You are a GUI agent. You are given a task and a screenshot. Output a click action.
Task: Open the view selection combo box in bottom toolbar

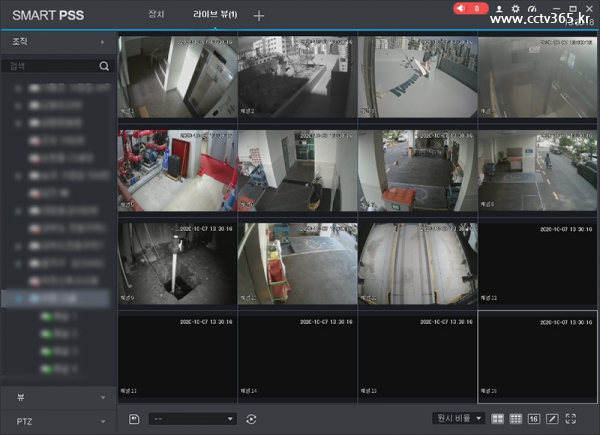pos(192,418)
